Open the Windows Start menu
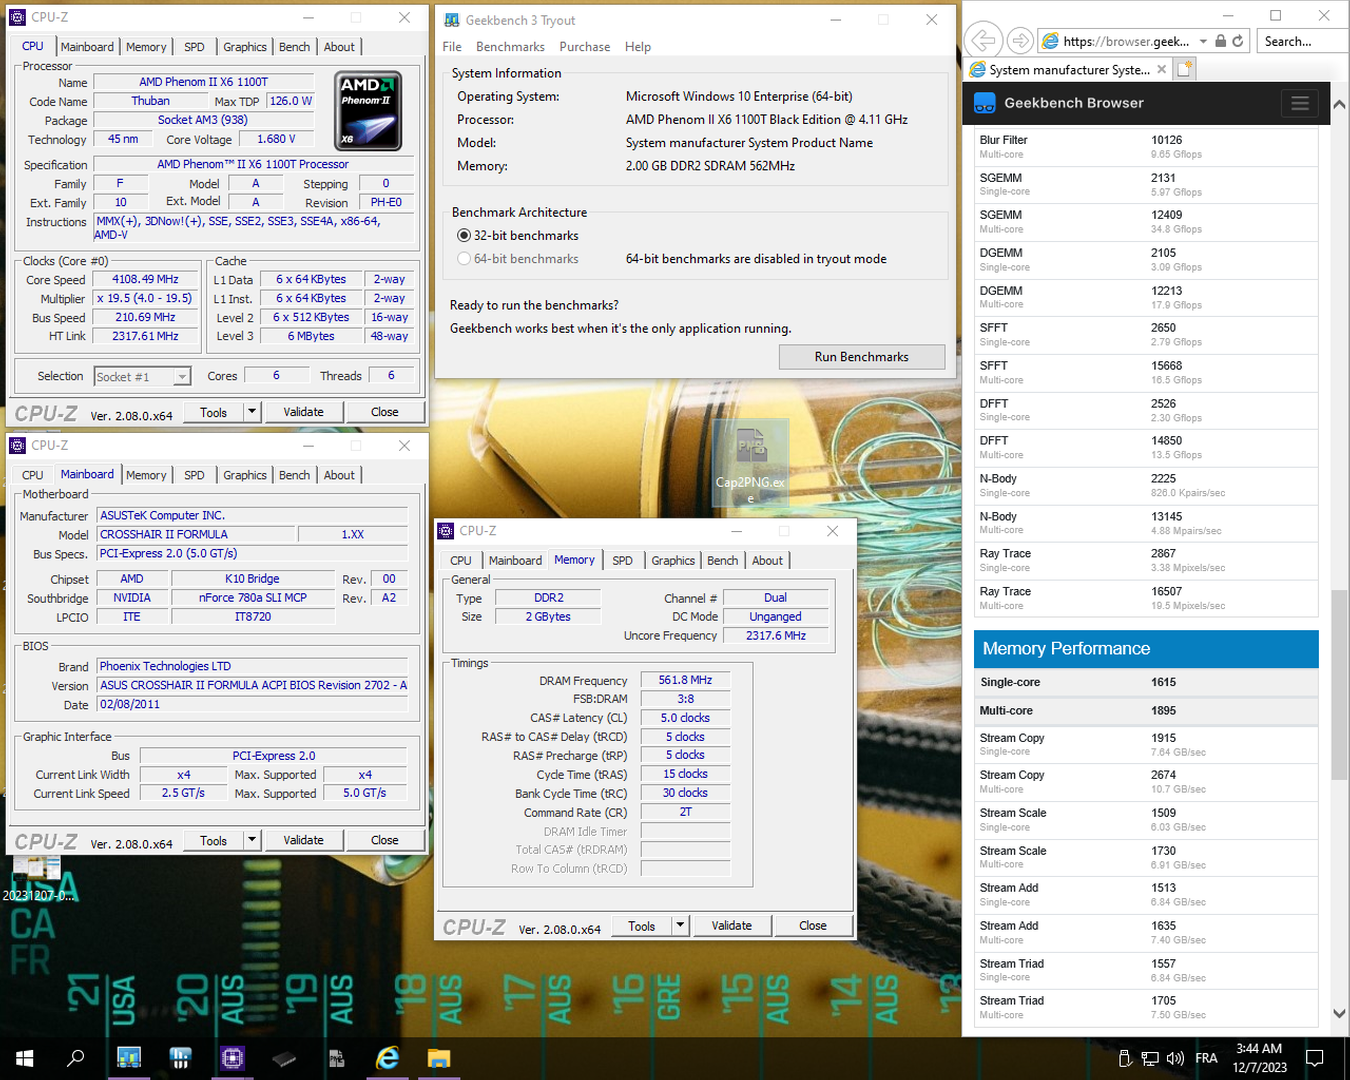 [x=25, y=1058]
